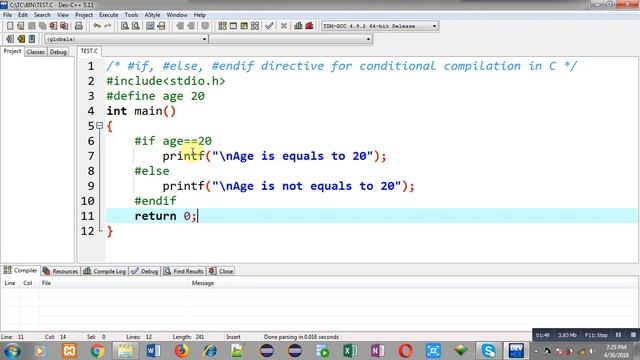Click the Toggle Bookmarks toolbar icon
Viewport: 640px width, 360px height.
point(21,39)
